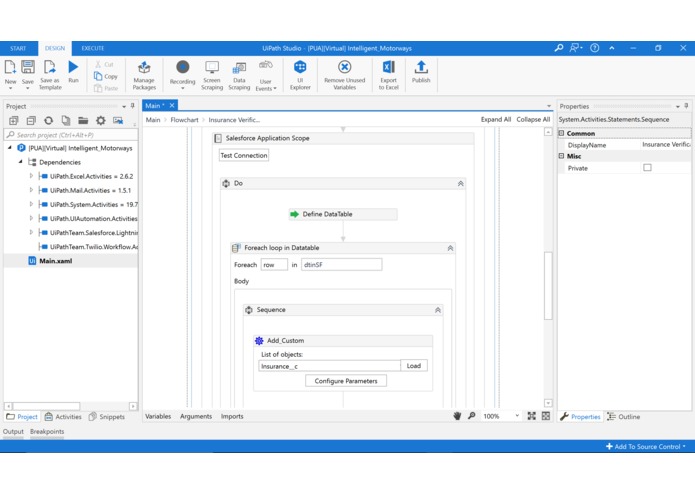Screen dimensions: 695x494
Task: Click Remove Unused Variables
Action: 344,75
